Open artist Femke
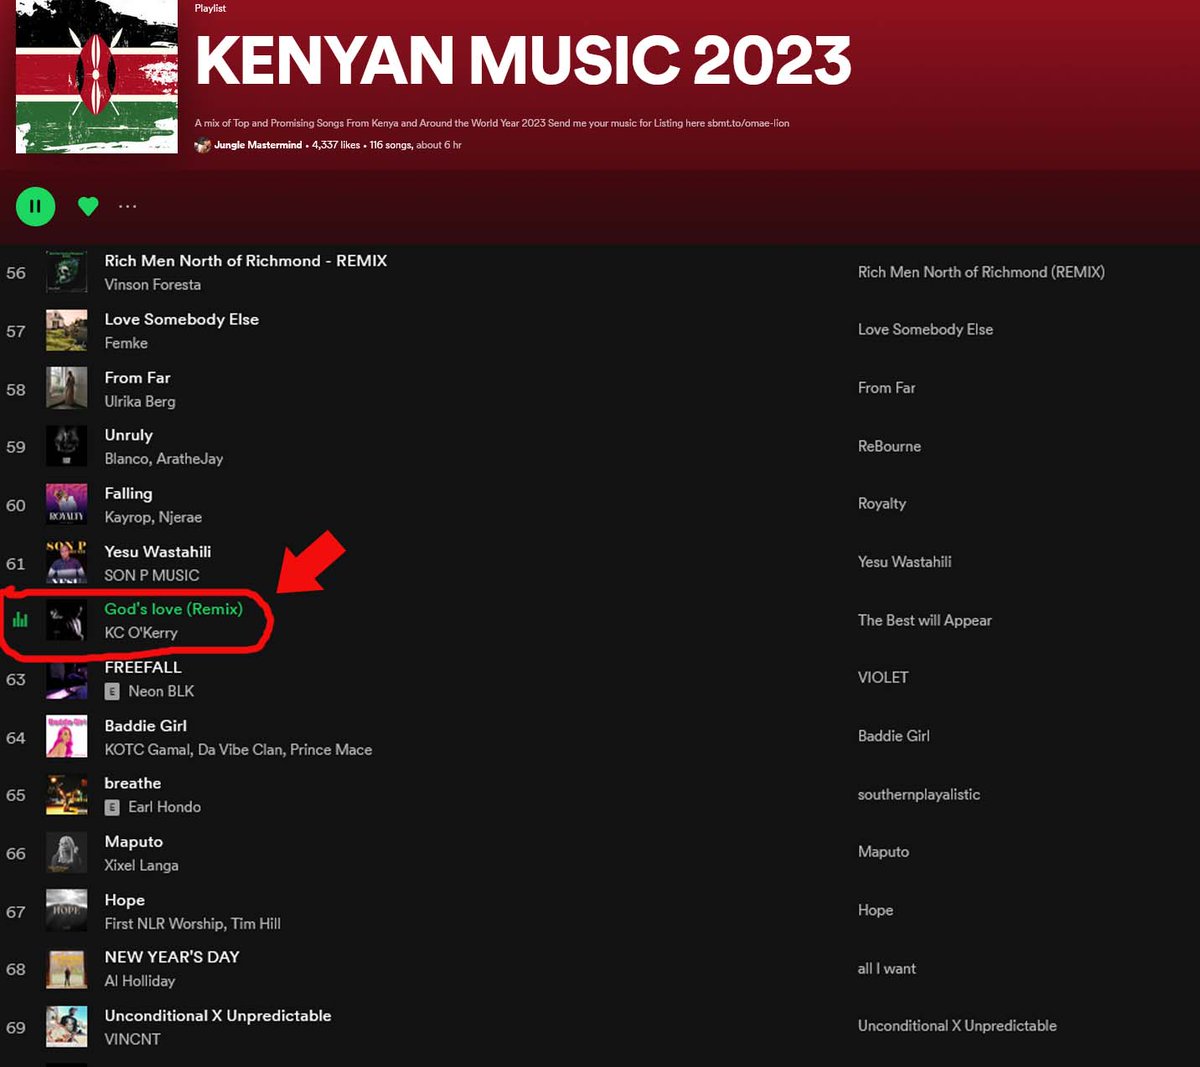Image resolution: width=1200 pixels, height=1067 pixels. 126,343
